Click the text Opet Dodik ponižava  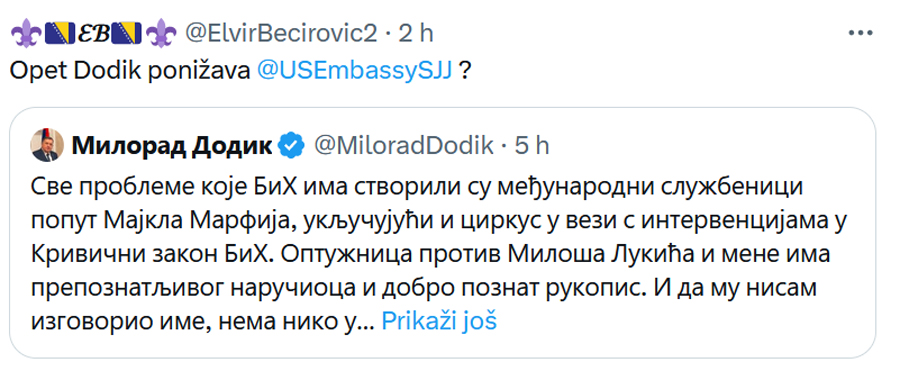(130, 71)
